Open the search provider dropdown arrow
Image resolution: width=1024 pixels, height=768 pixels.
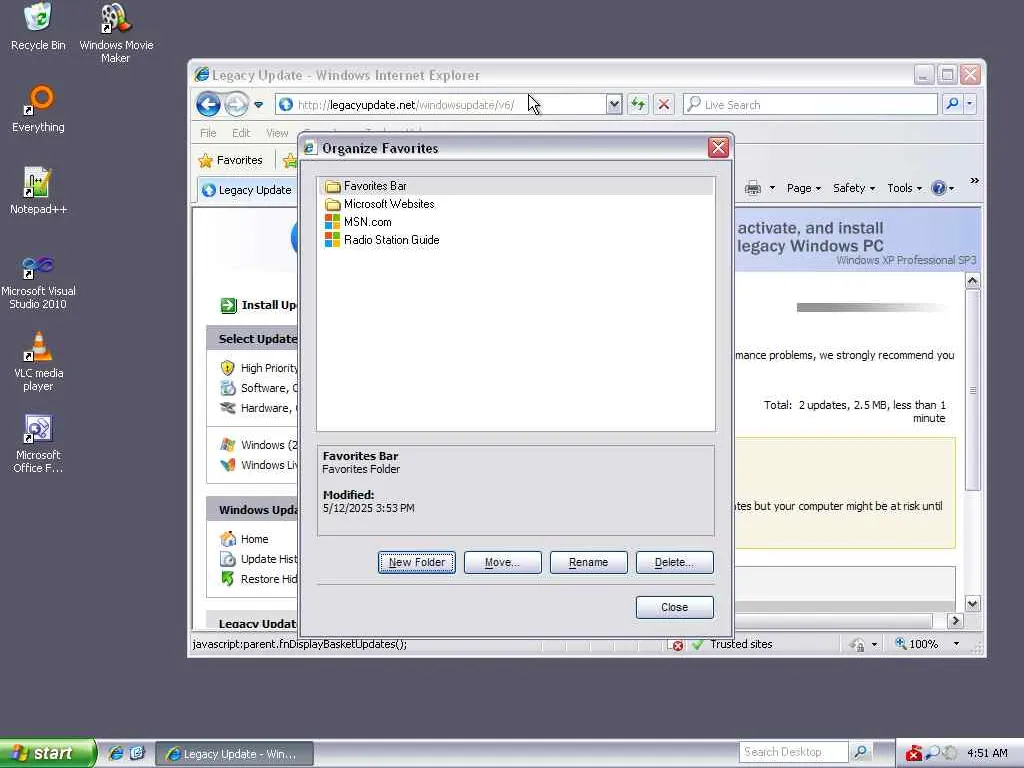pos(970,104)
